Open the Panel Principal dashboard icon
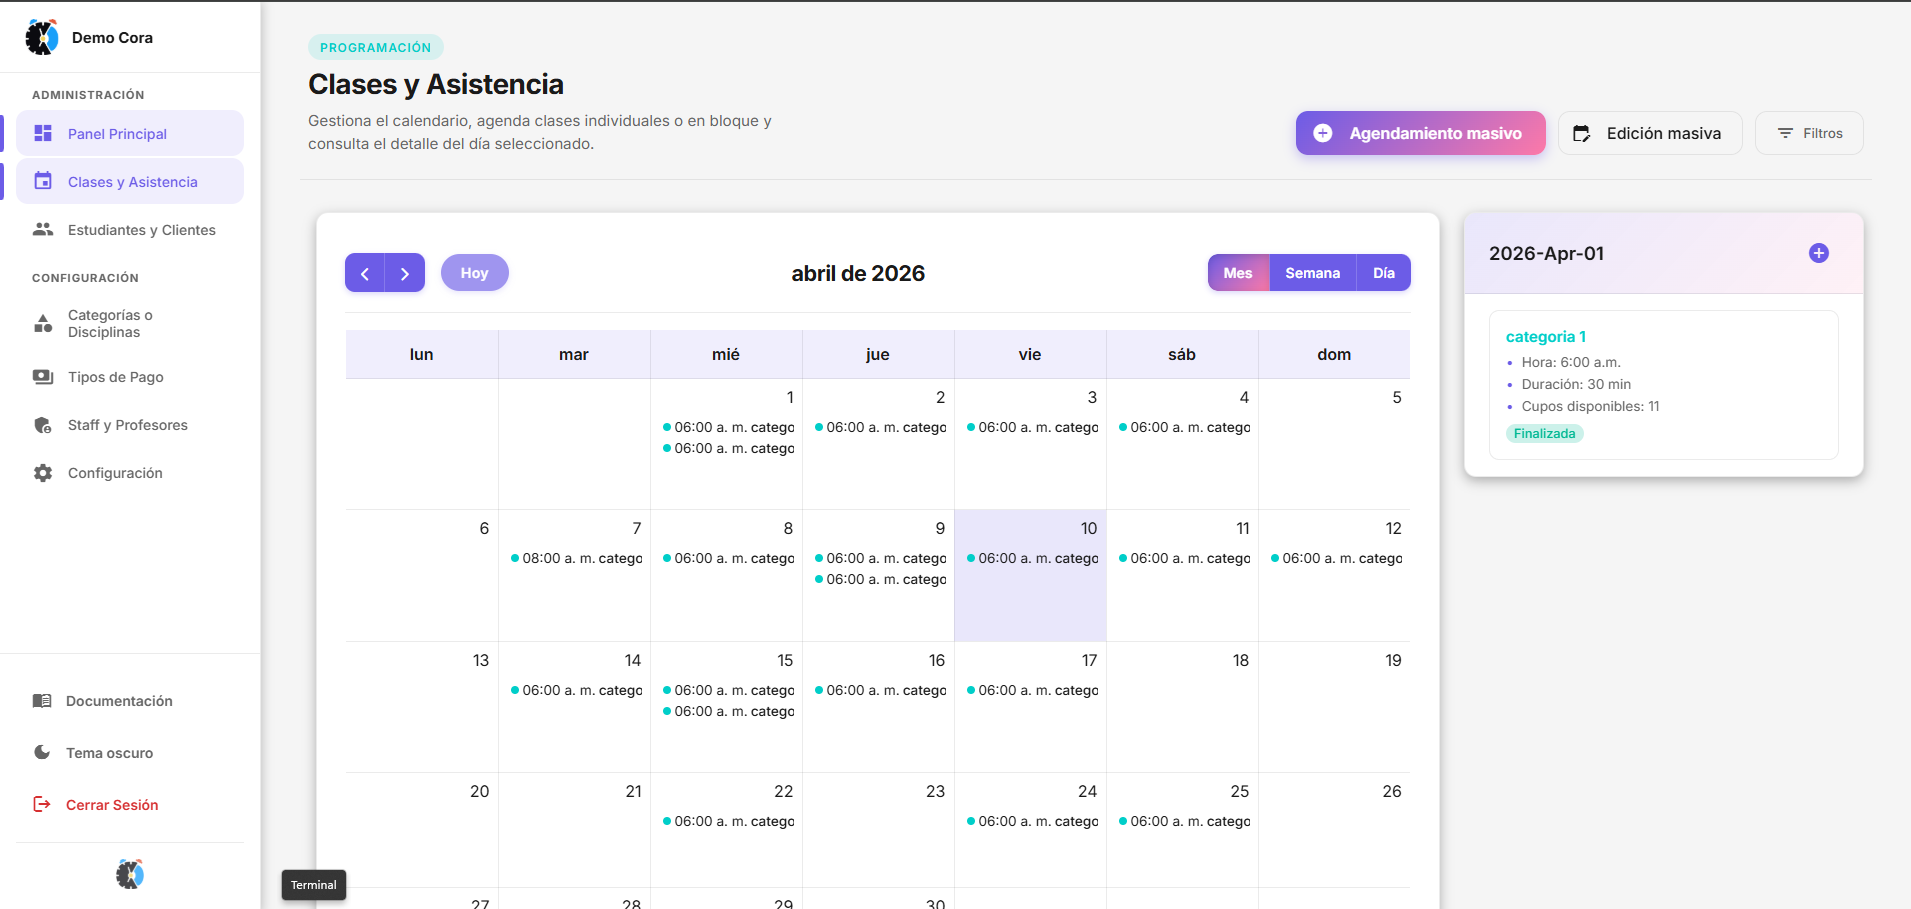1911x909 pixels. [x=42, y=131]
